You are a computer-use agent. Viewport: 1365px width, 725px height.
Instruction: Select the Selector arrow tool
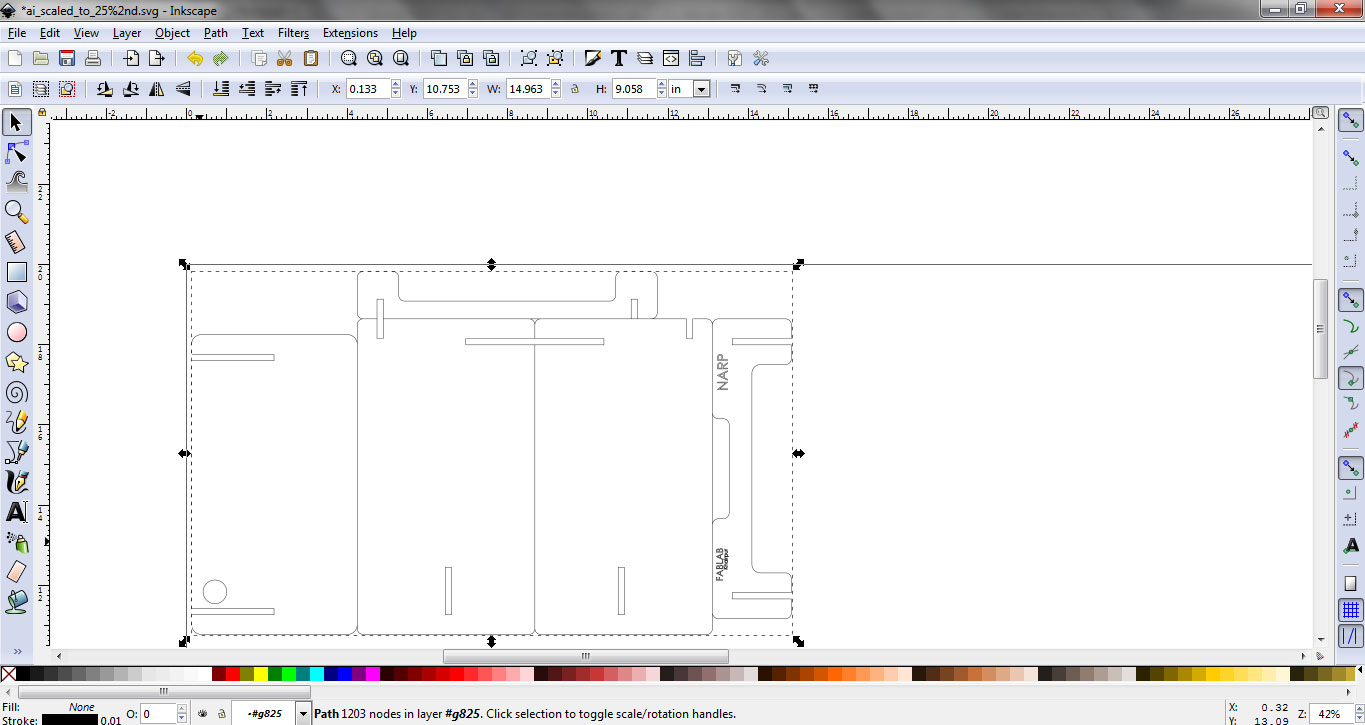[17, 123]
